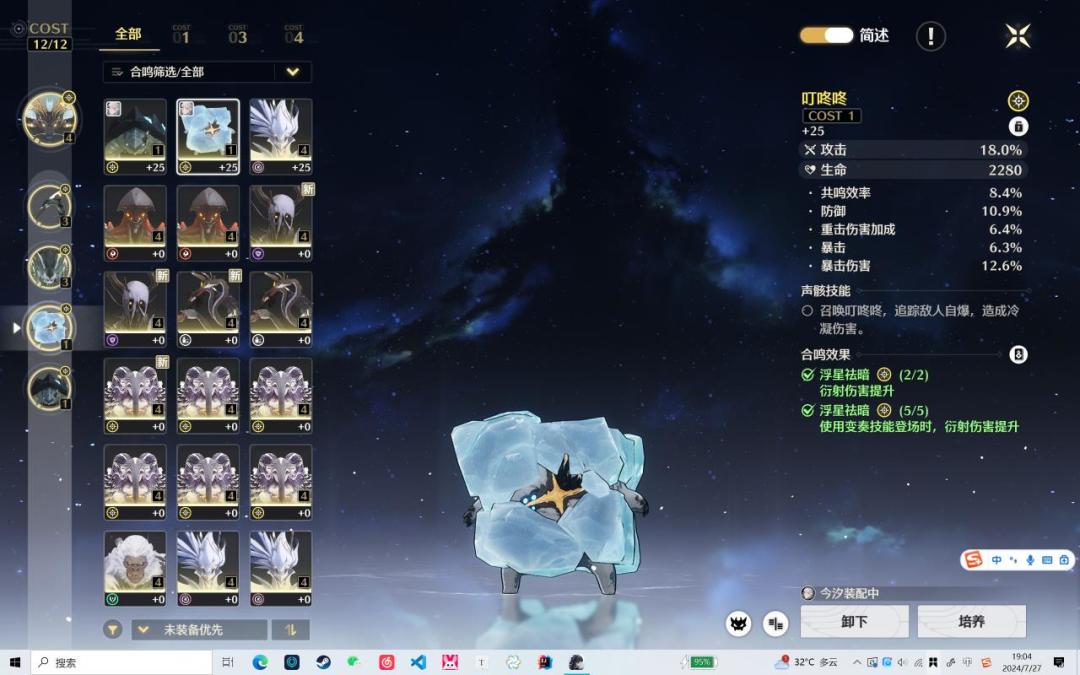The image size is (1080, 675).
Task: Click the sonata effect target icon near 叮咚咚
Action: point(1018,101)
